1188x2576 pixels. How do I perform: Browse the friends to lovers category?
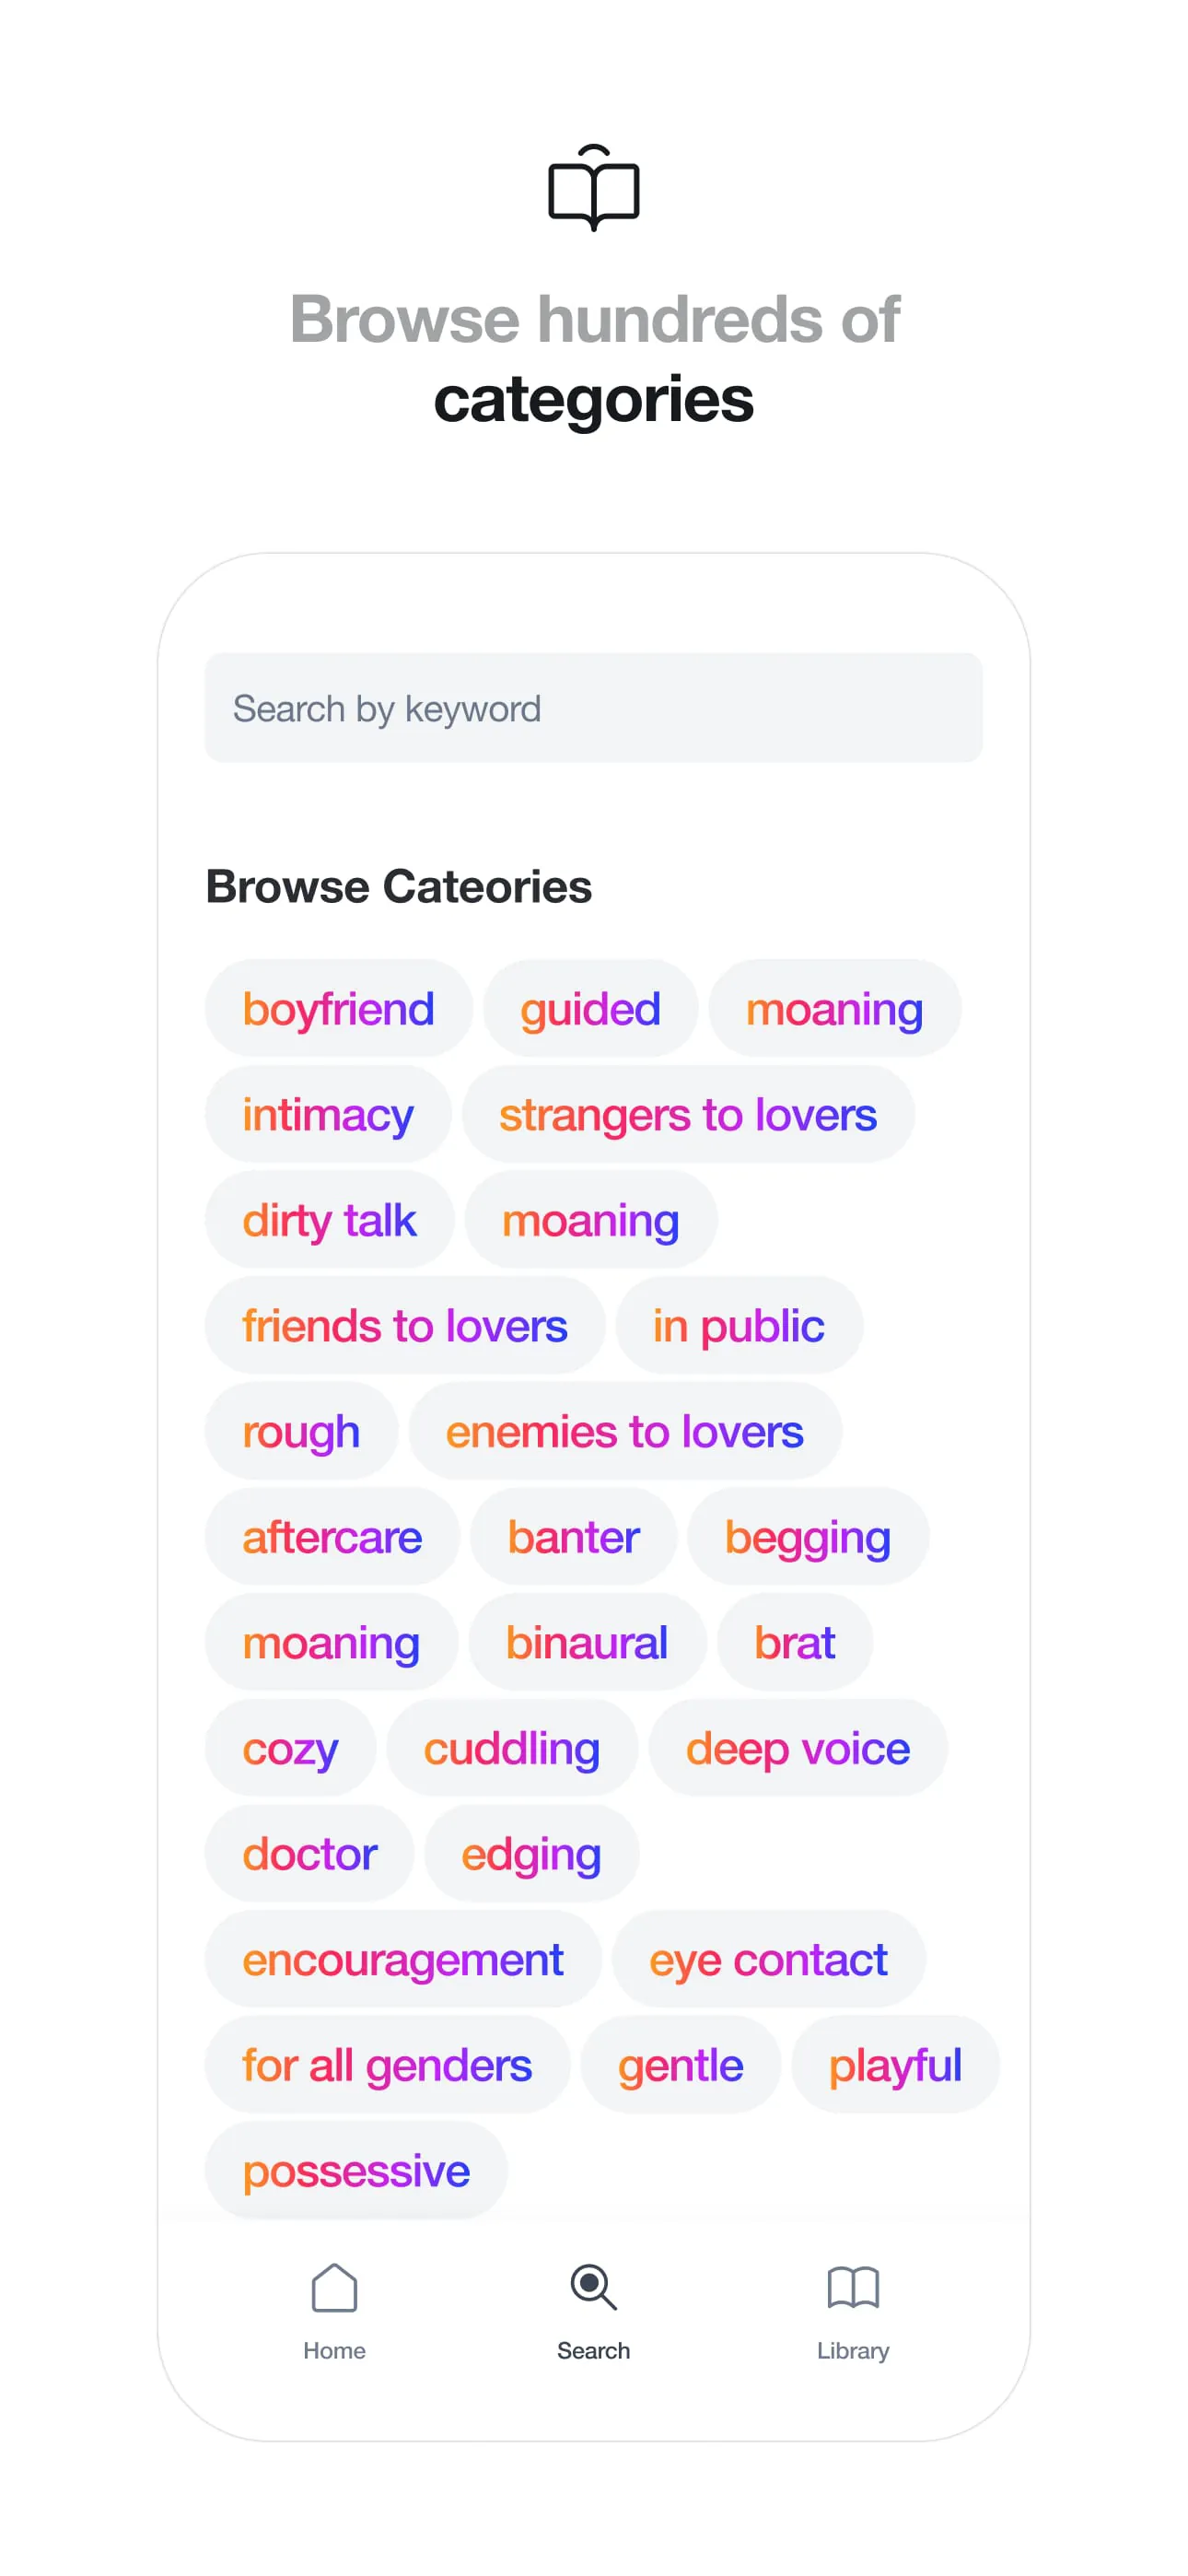tap(404, 1327)
